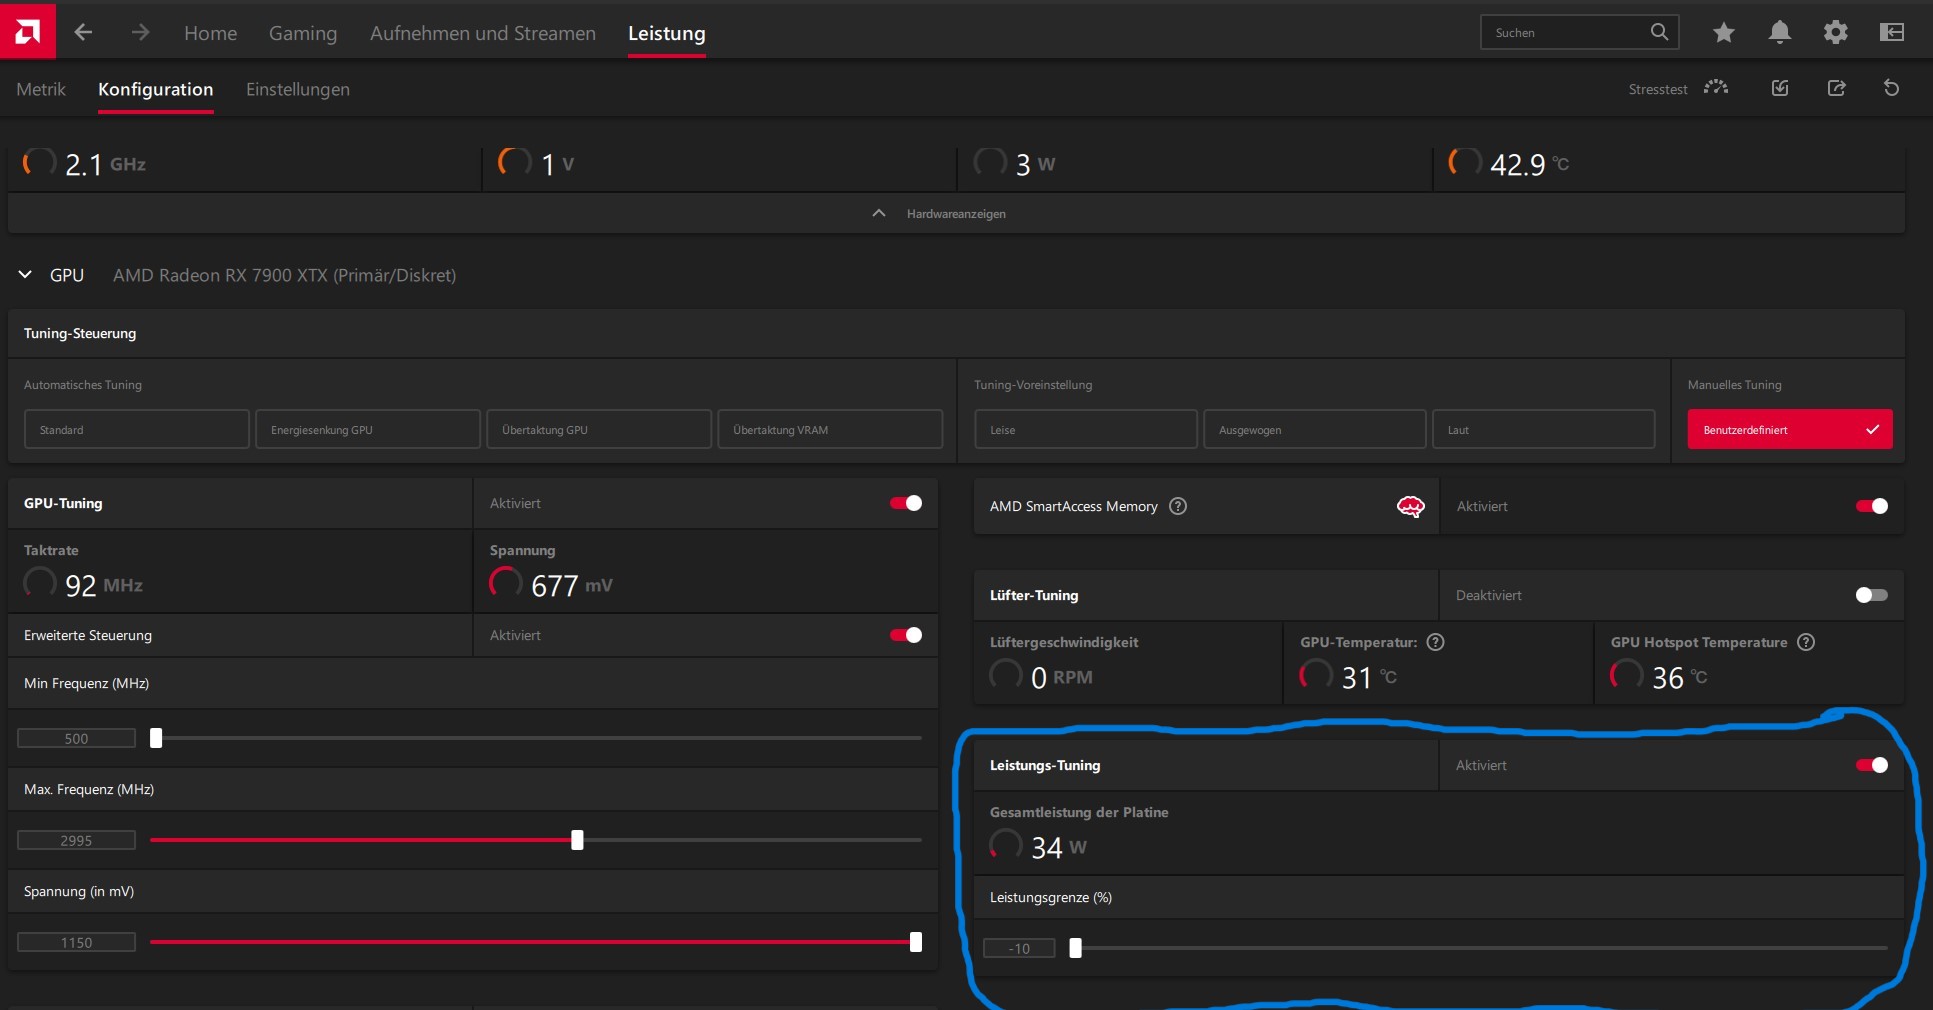Image resolution: width=1933 pixels, height=1010 pixels.
Task: Open AMD SmartAccess Memory help icon
Action: (x=1178, y=506)
